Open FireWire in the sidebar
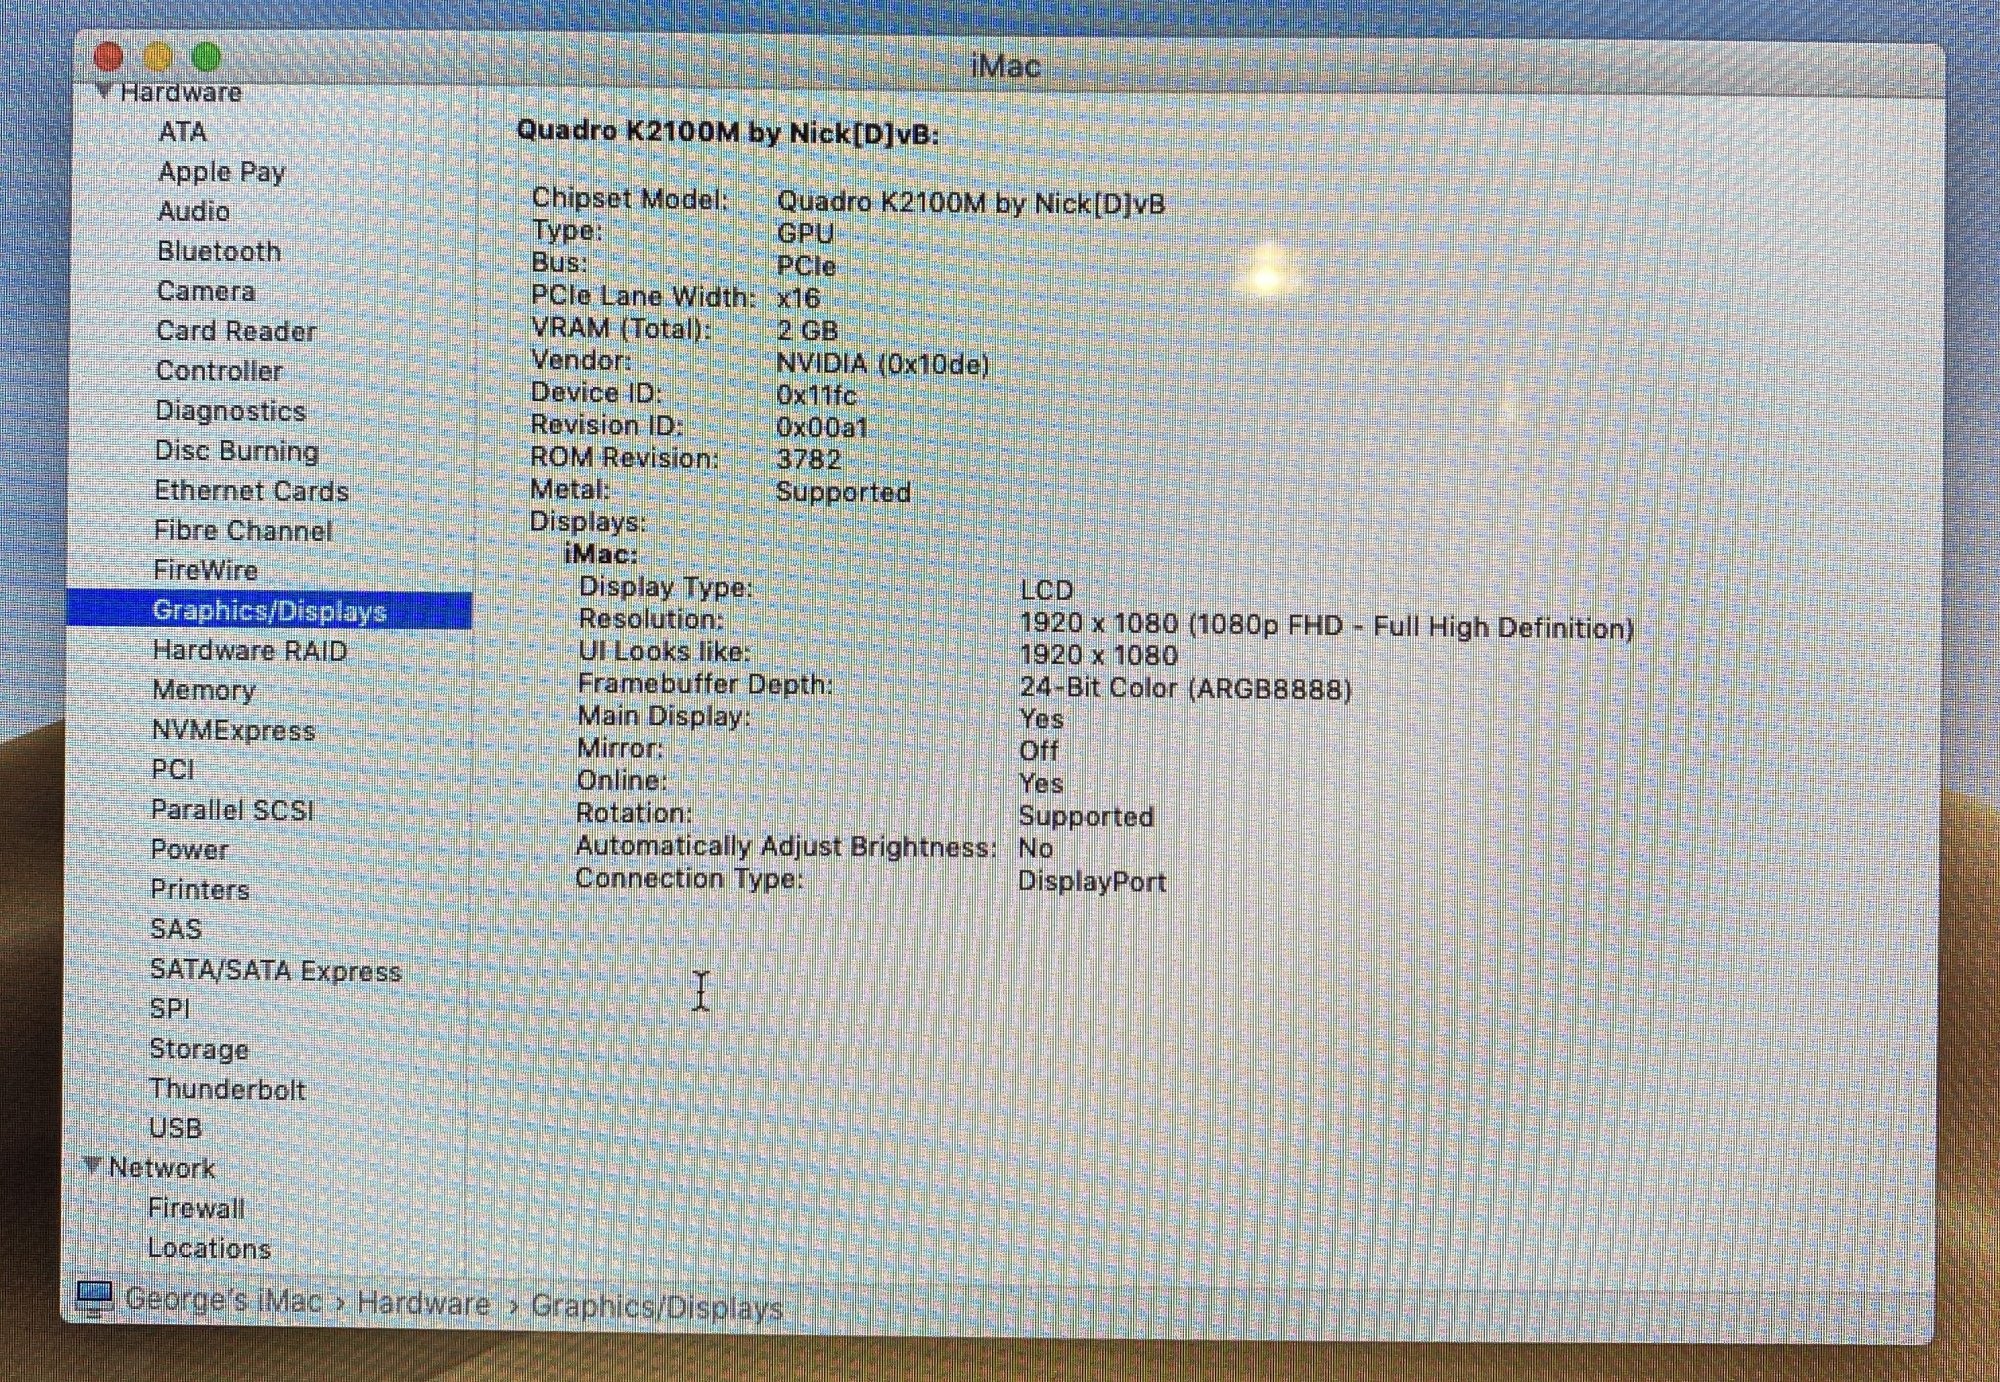 point(206,570)
